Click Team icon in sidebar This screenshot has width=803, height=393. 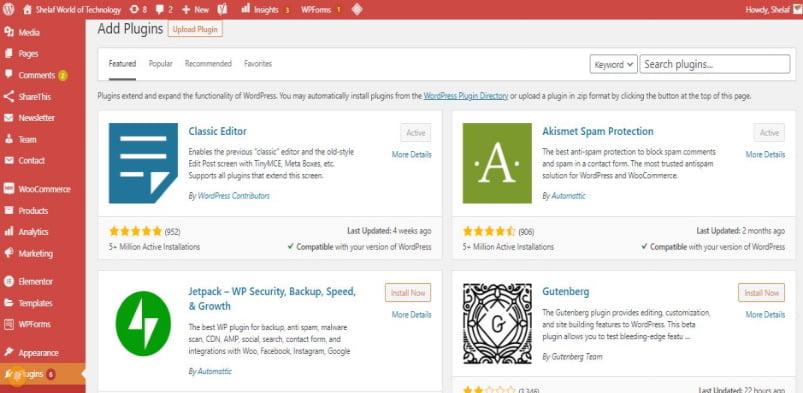9,139
